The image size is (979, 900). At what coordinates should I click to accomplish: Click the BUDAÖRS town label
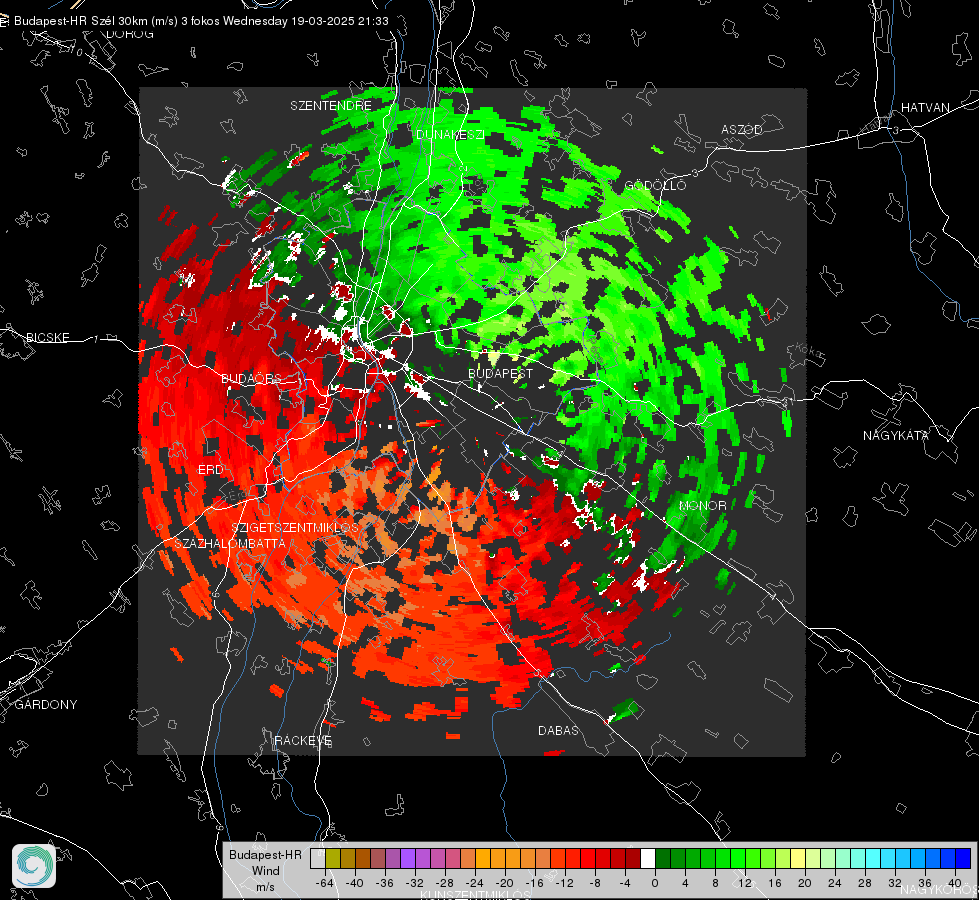(x=252, y=378)
